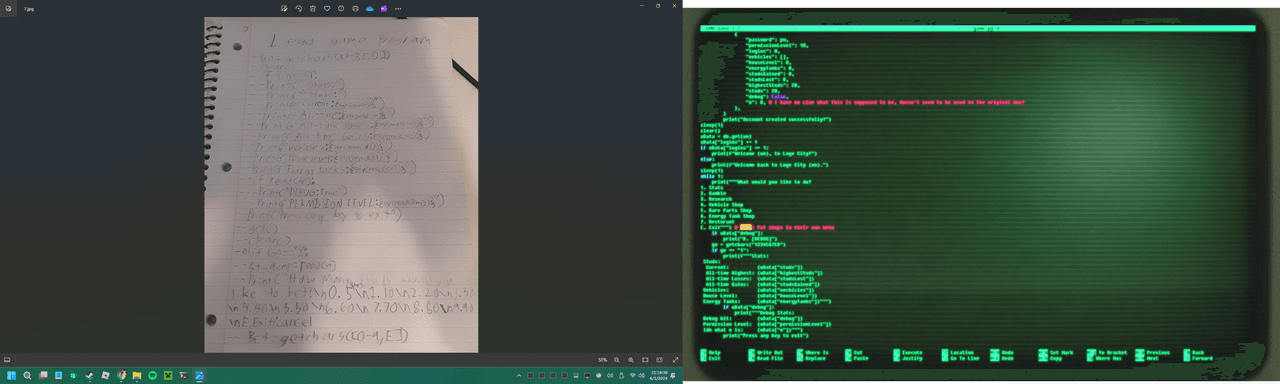Viewport: 1280px width, 384px height.
Task: Click the red comment about unused value
Action: point(897,102)
